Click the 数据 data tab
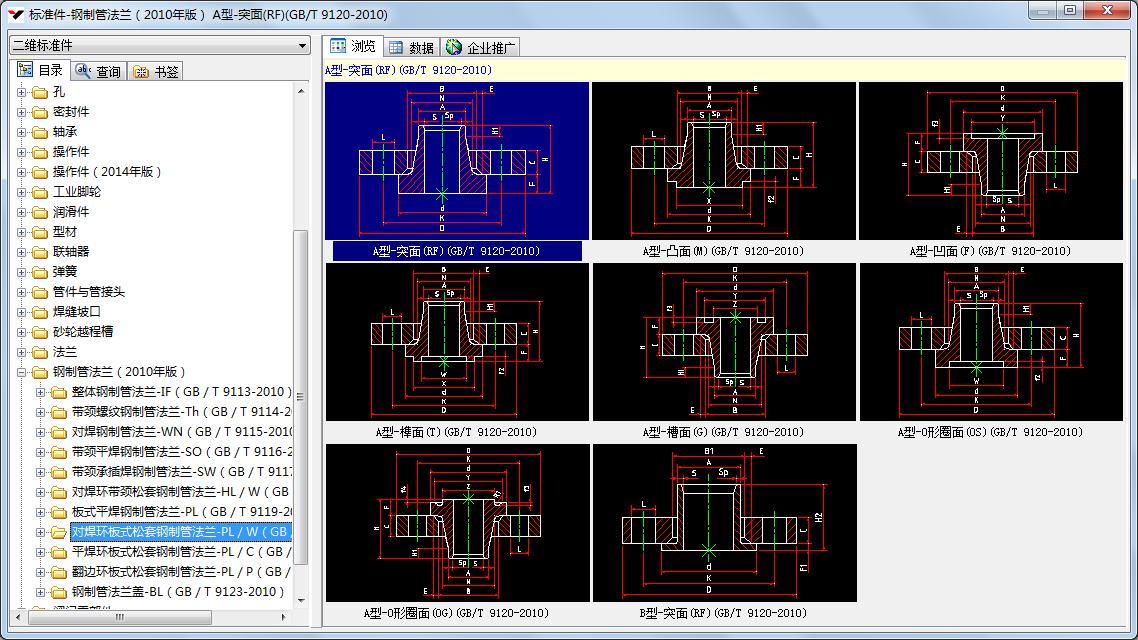This screenshot has height=640, width=1138. coord(411,47)
